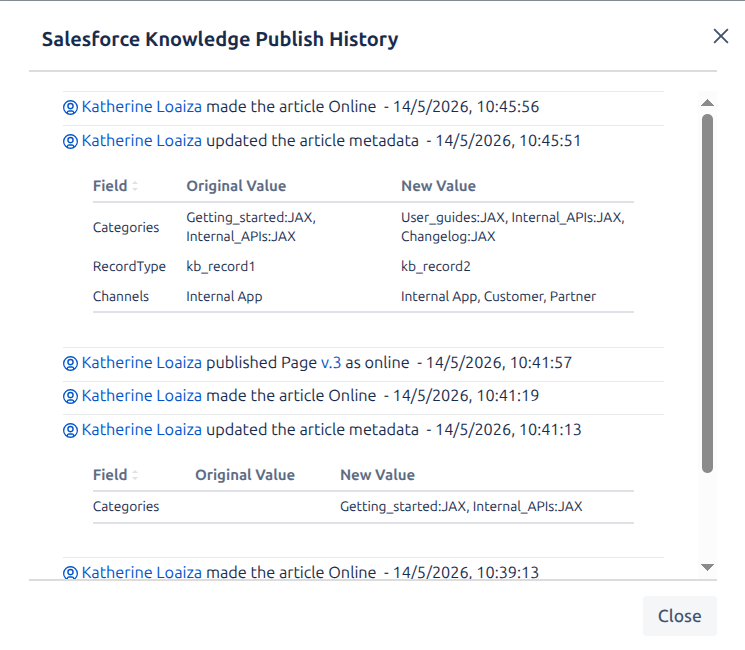Open Katherine Loaiza link at 10:45:56 entry
Image resolution: width=745 pixels, height=650 pixels.
click(142, 106)
